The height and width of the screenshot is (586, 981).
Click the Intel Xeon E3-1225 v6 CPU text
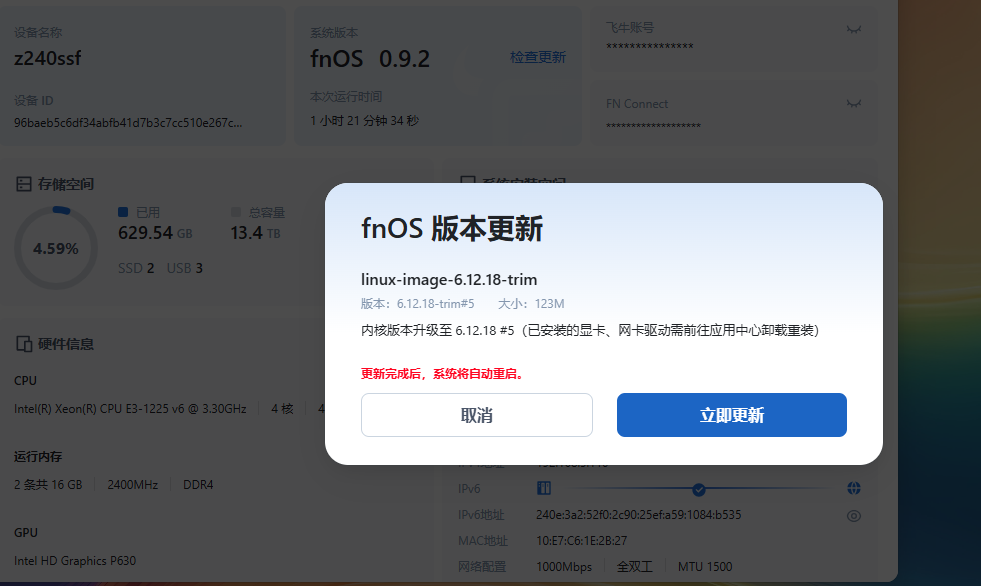click(x=130, y=409)
